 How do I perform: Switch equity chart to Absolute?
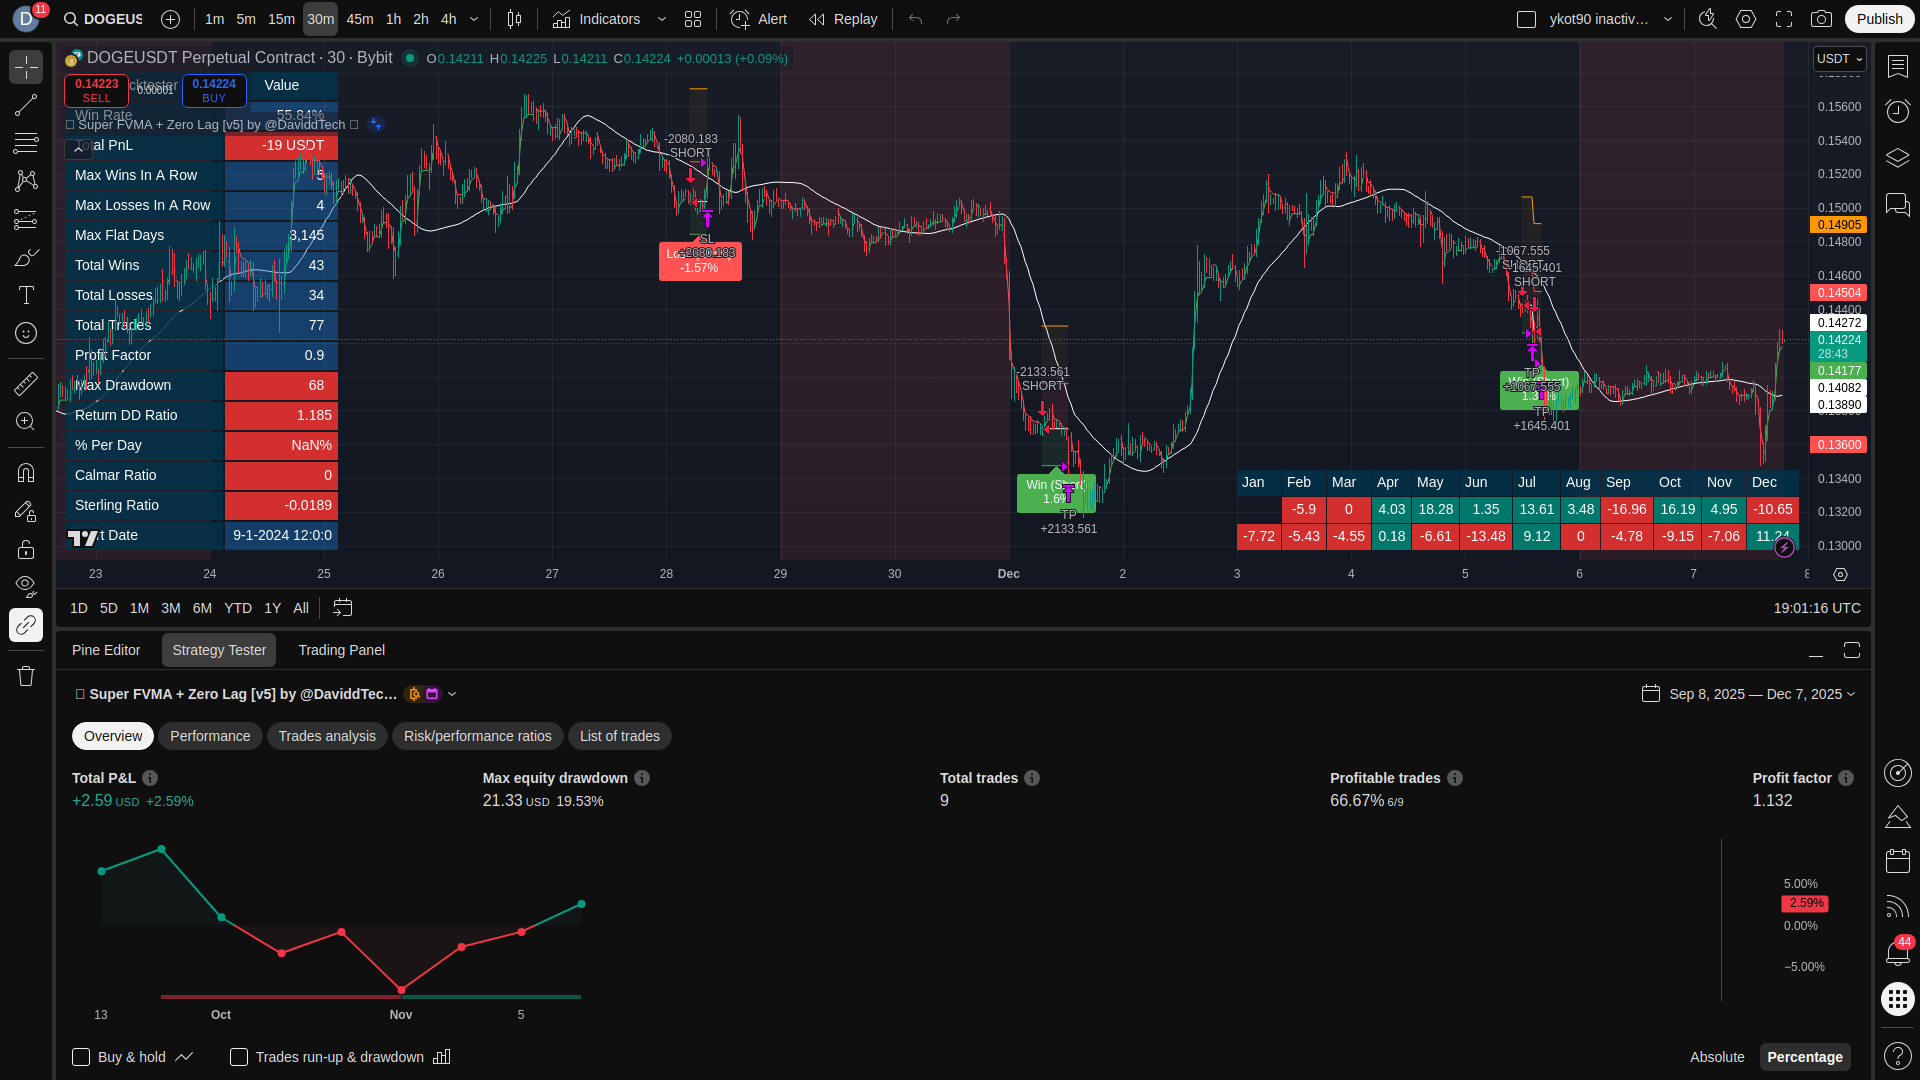pos(1716,1057)
